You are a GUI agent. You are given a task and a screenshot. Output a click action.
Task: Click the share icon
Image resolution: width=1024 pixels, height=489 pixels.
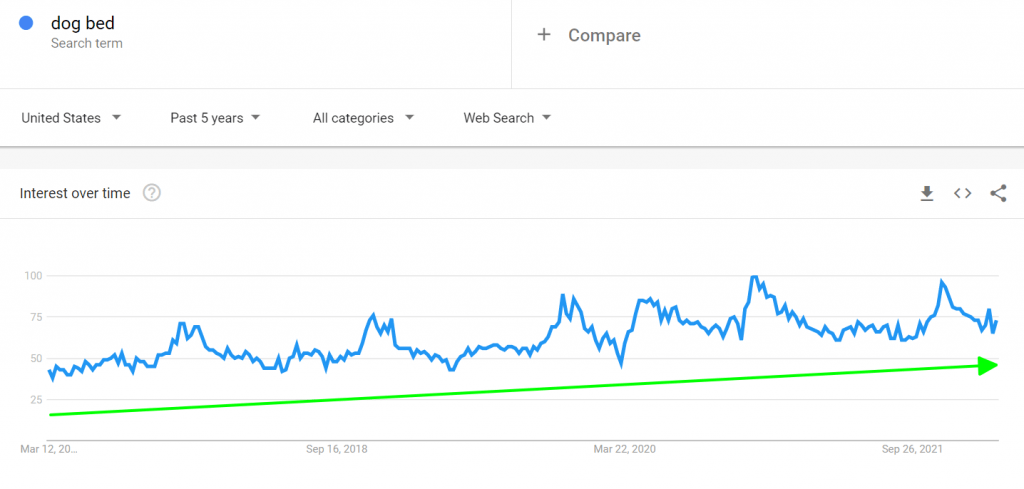pyautogui.click(x=997, y=193)
